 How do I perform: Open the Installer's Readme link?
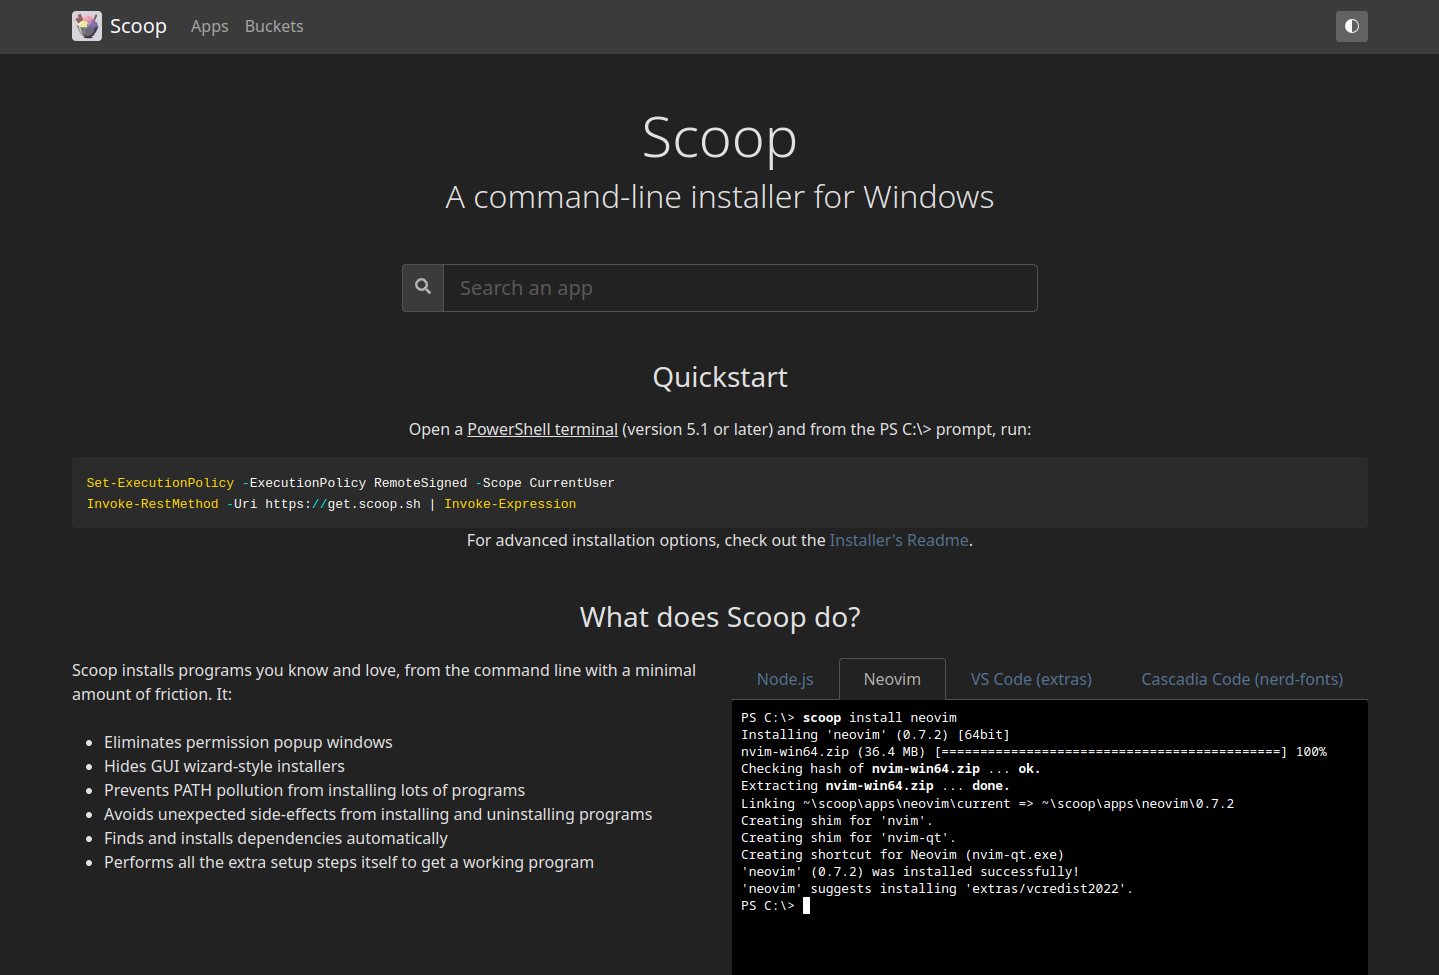coord(899,540)
